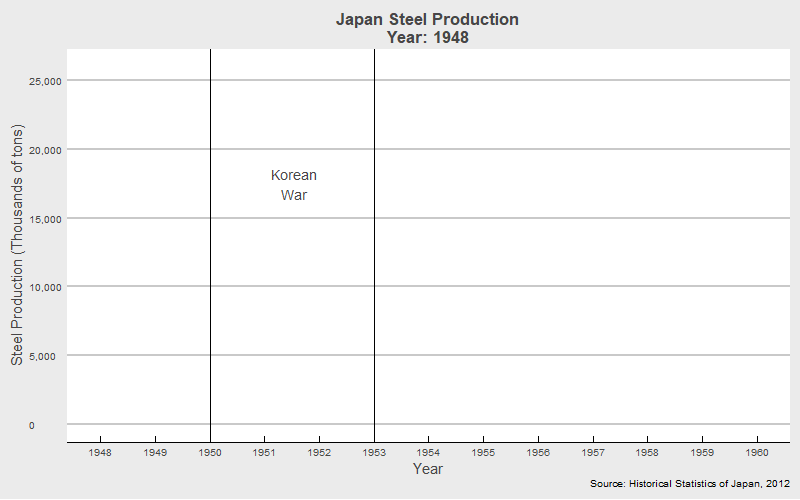Viewport: 800px width, 500px height.
Task: Select the 20,000 y-axis value label
Action: (46, 150)
